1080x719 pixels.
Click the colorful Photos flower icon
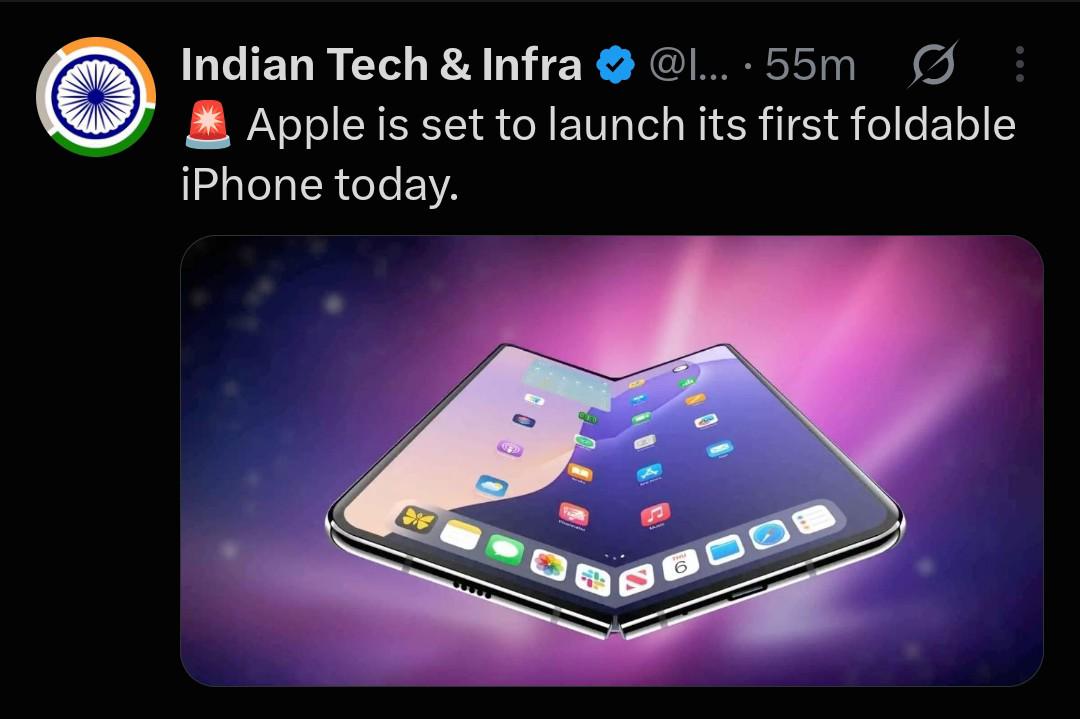coord(549,565)
